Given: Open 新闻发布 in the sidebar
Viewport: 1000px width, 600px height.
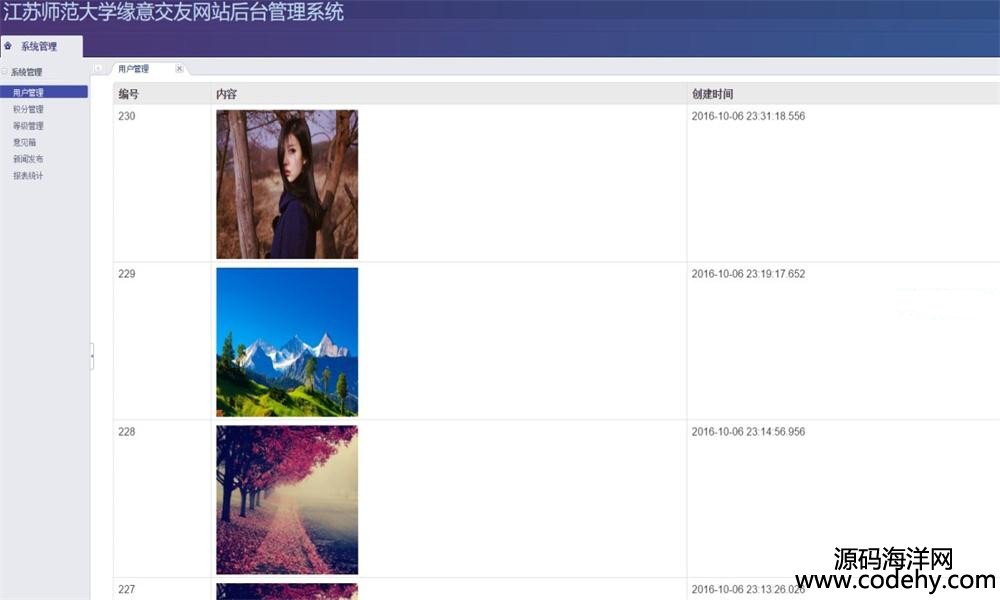Looking at the screenshot, I should point(28,159).
